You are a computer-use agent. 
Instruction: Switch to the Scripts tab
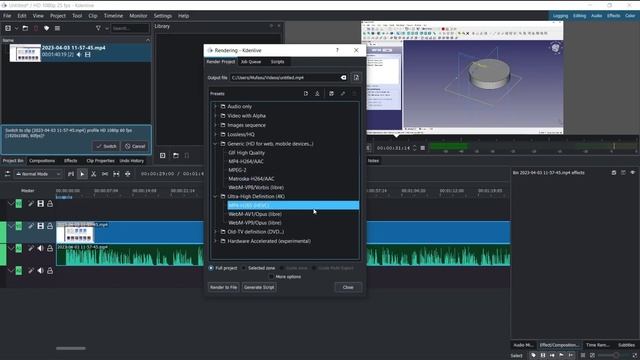point(277,62)
